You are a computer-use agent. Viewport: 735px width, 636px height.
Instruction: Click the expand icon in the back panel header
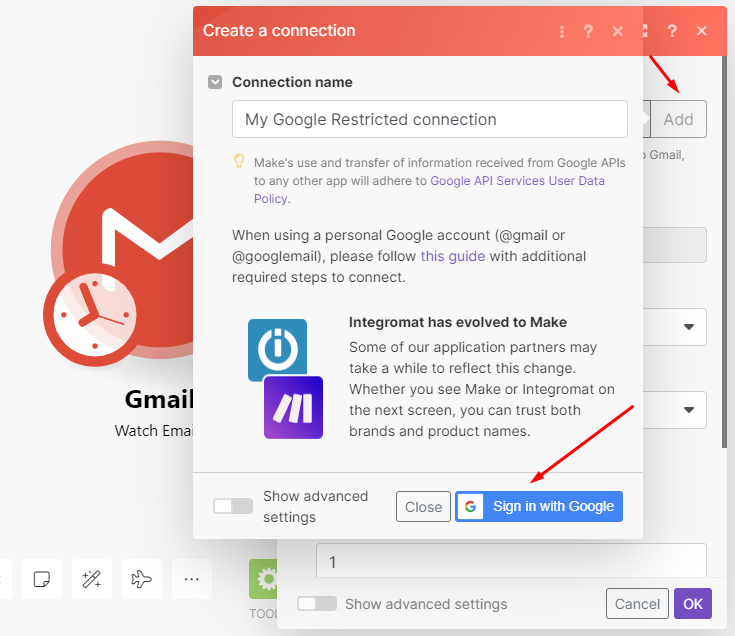(x=645, y=31)
